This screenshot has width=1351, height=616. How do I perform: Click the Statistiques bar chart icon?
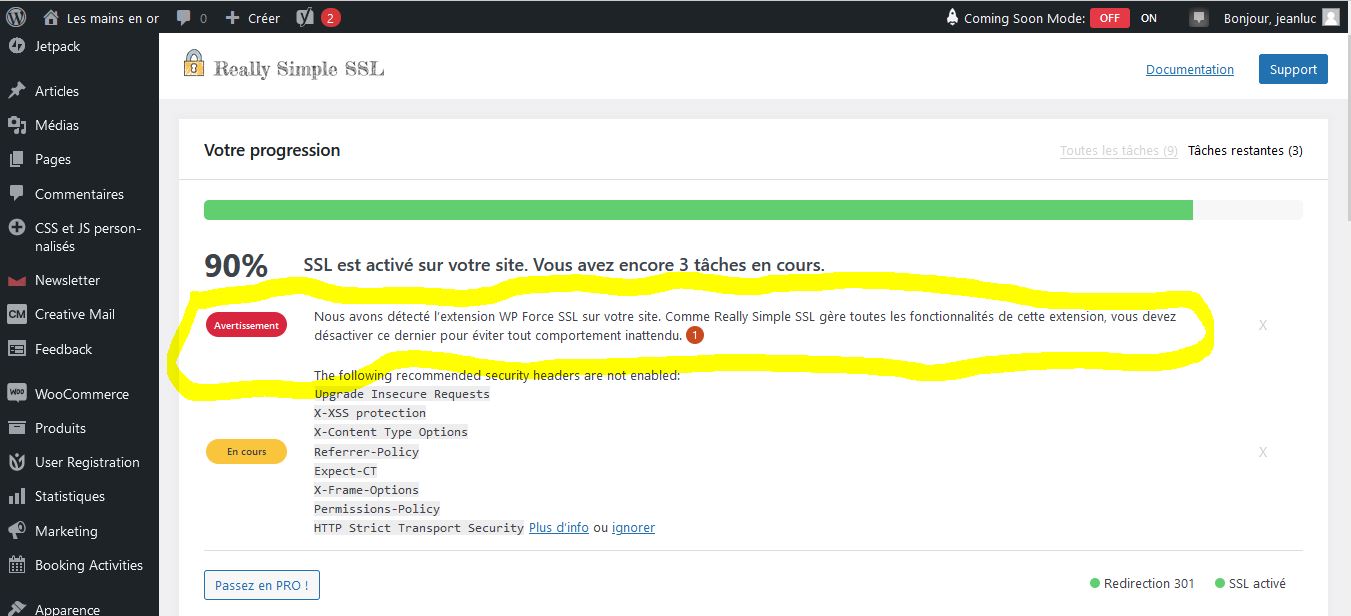[16, 496]
